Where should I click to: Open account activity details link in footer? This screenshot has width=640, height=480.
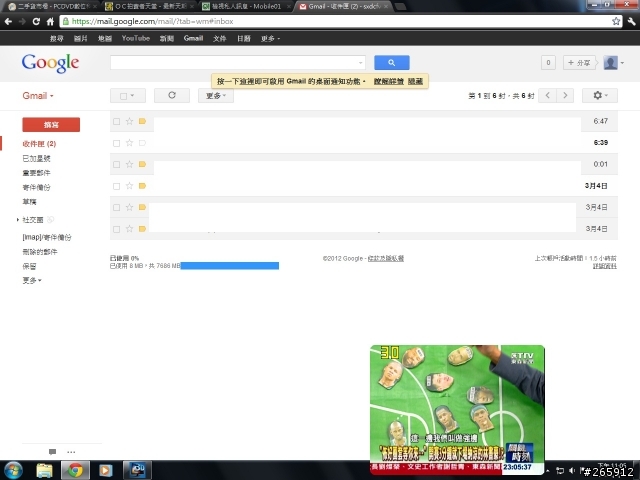pyautogui.click(x=604, y=266)
